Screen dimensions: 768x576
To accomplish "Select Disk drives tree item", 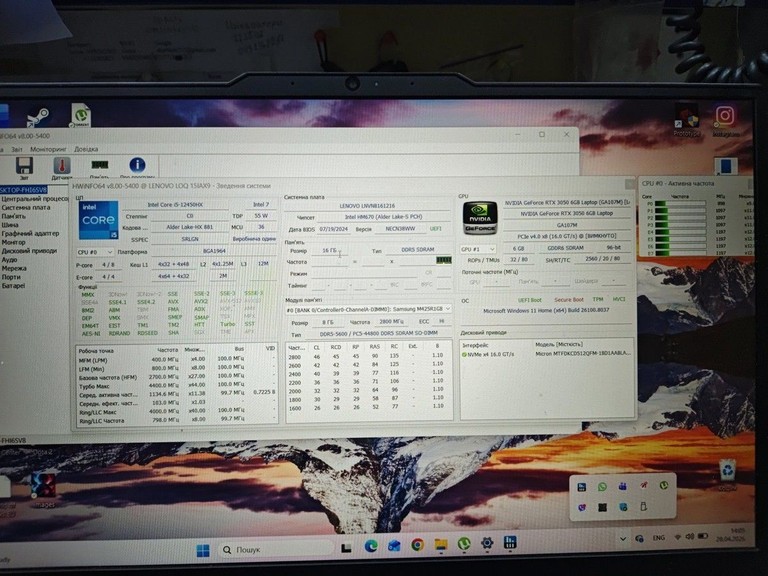I will pyautogui.click(x=29, y=251).
